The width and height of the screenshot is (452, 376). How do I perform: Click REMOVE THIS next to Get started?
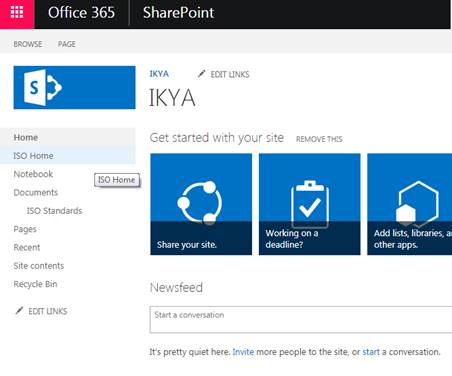coord(319,139)
